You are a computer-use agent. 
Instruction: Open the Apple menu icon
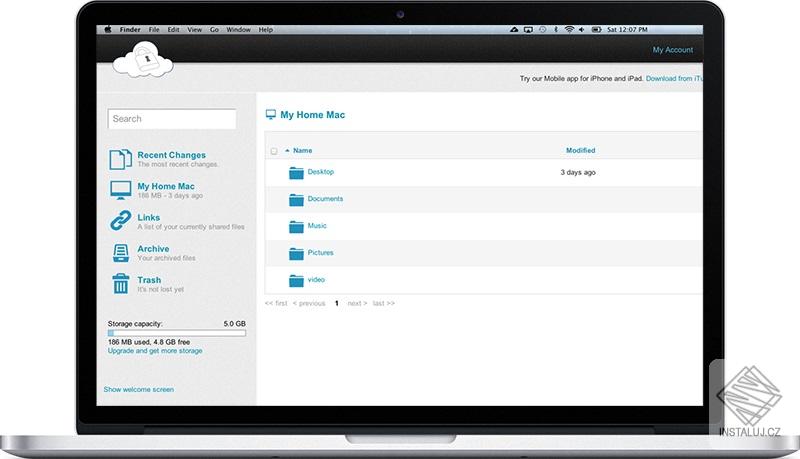point(108,30)
